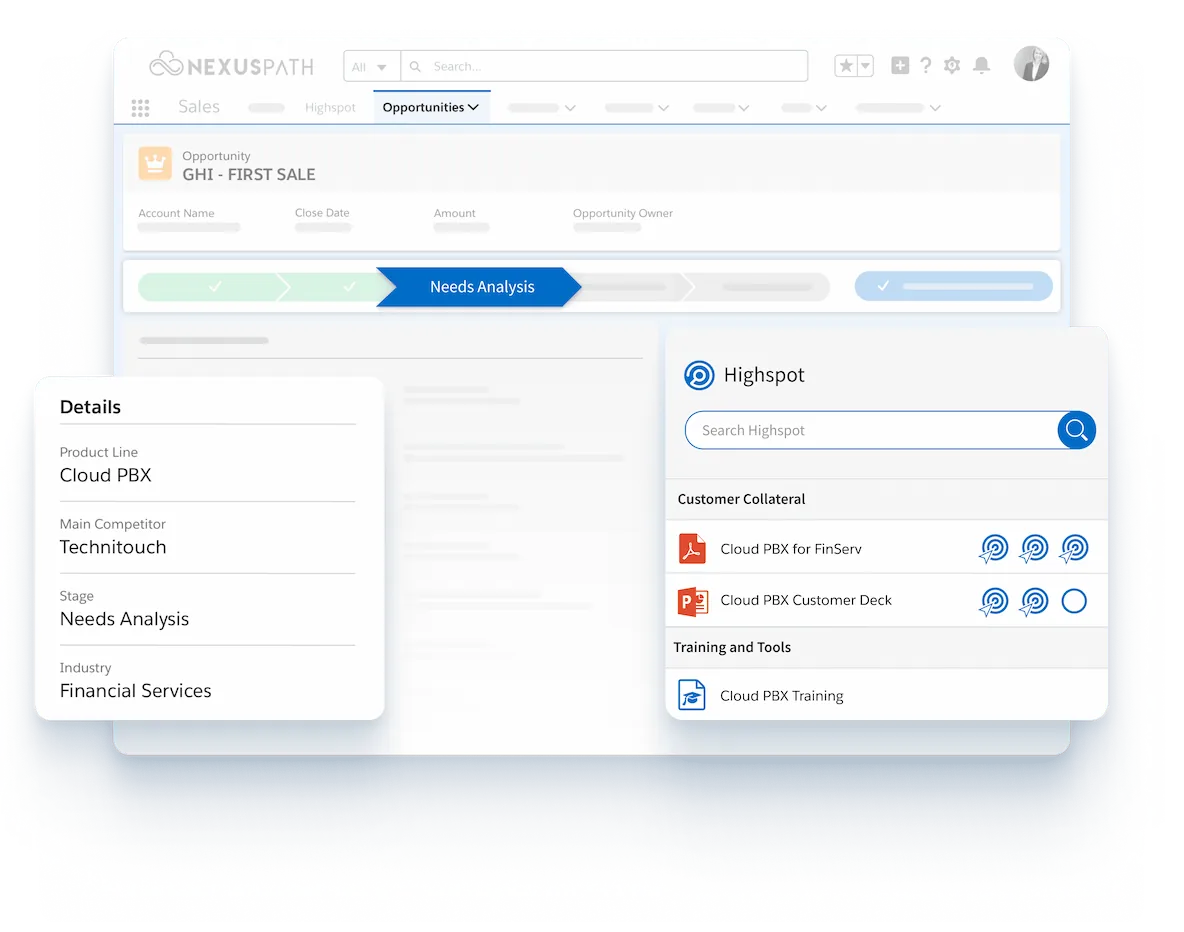Open Cloud PBX for FinServ PDF icon

pos(692,549)
